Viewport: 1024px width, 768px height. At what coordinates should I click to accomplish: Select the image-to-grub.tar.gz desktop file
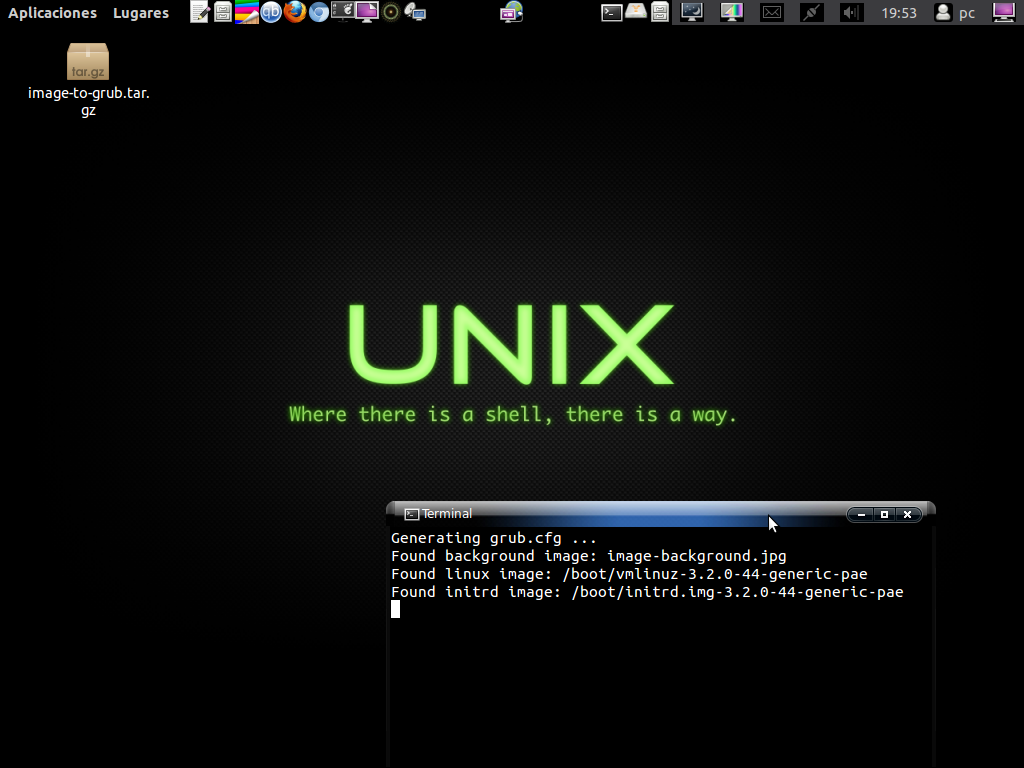pyautogui.click(x=88, y=80)
